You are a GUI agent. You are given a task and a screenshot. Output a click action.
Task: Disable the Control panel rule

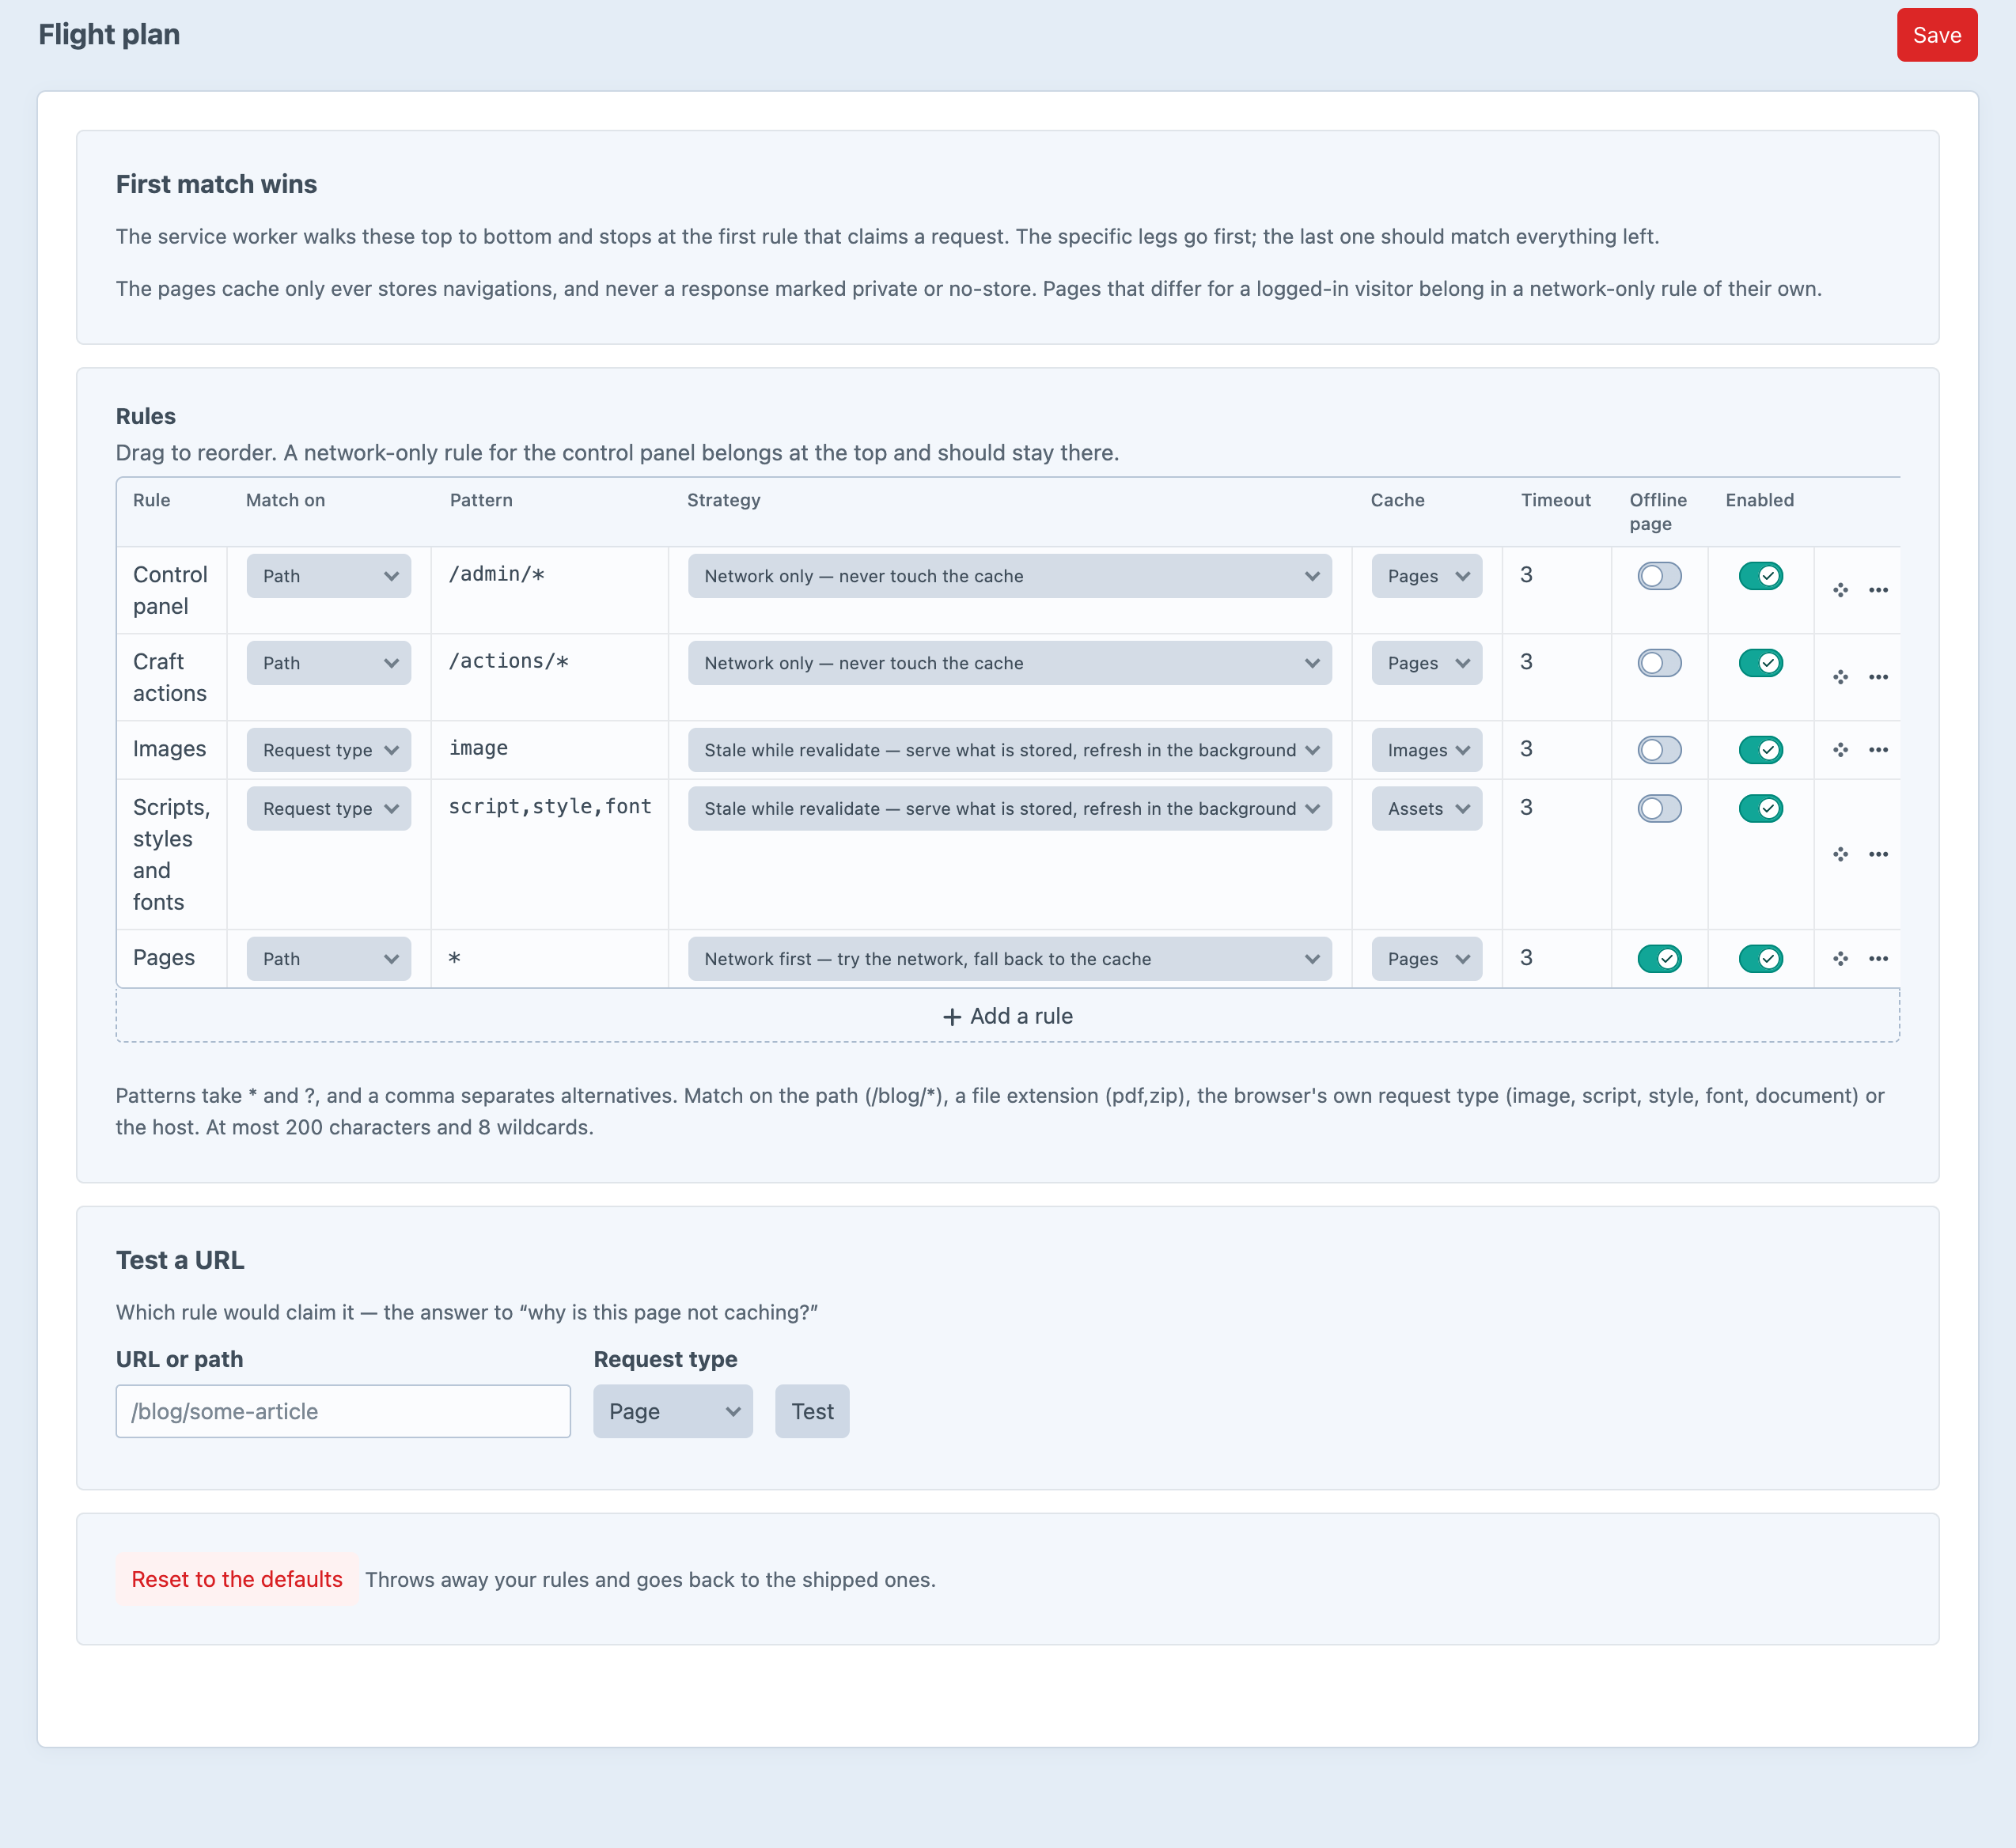point(1760,576)
